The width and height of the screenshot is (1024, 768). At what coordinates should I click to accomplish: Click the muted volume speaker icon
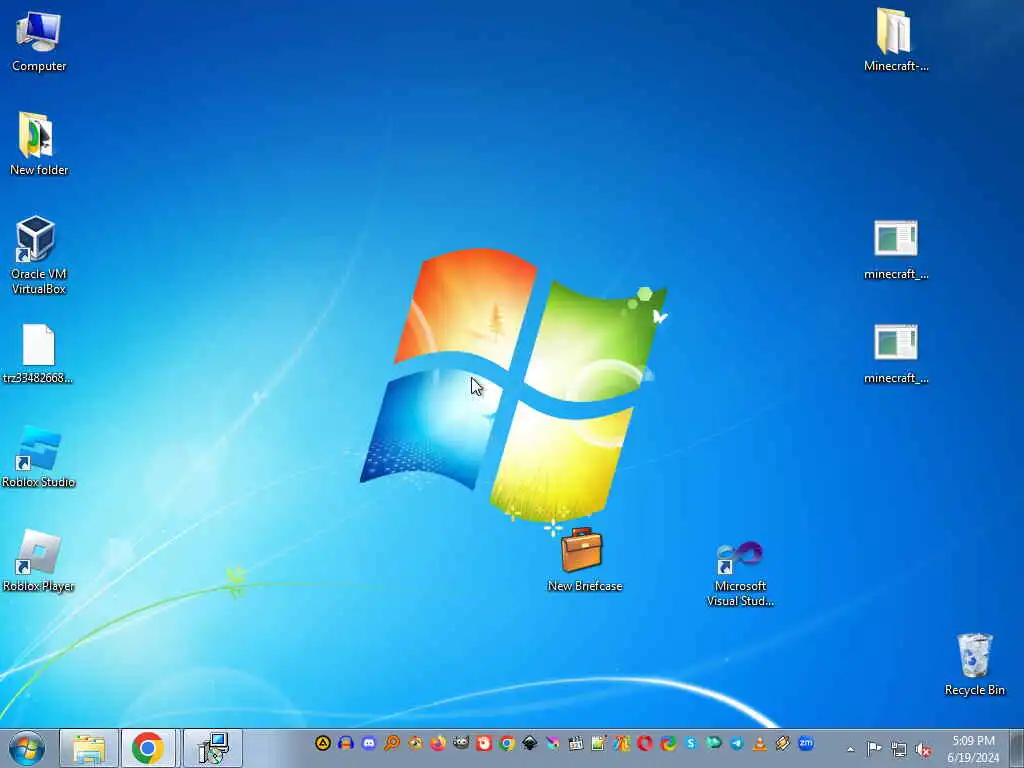tap(923, 749)
